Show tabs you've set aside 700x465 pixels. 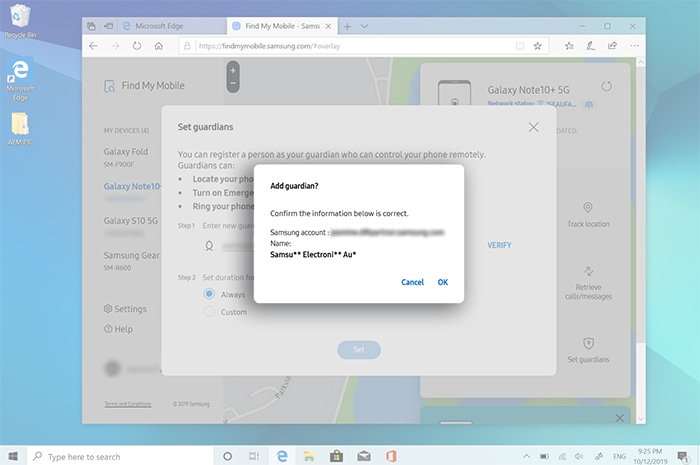92,26
